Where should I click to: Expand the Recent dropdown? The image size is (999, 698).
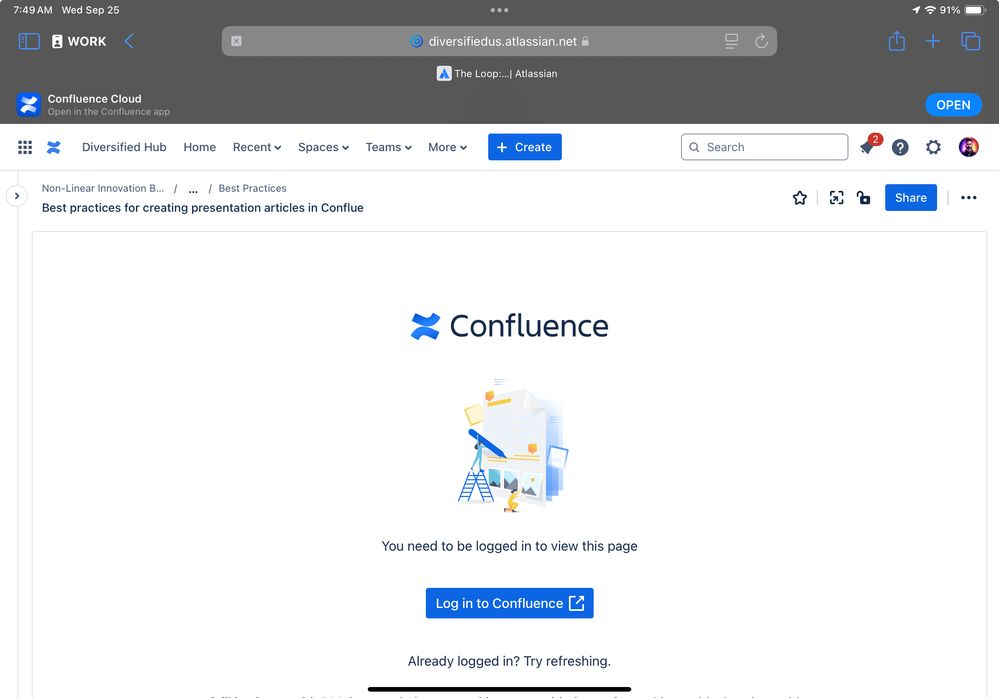(x=257, y=147)
